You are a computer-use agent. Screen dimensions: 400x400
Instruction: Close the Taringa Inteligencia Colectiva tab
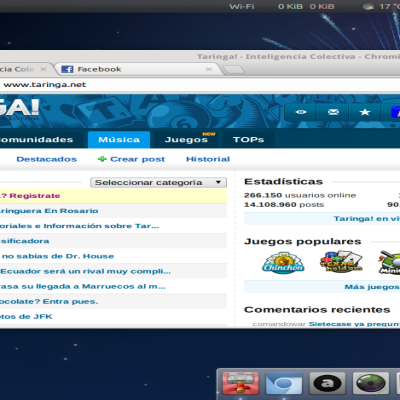pyautogui.click(x=43, y=69)
